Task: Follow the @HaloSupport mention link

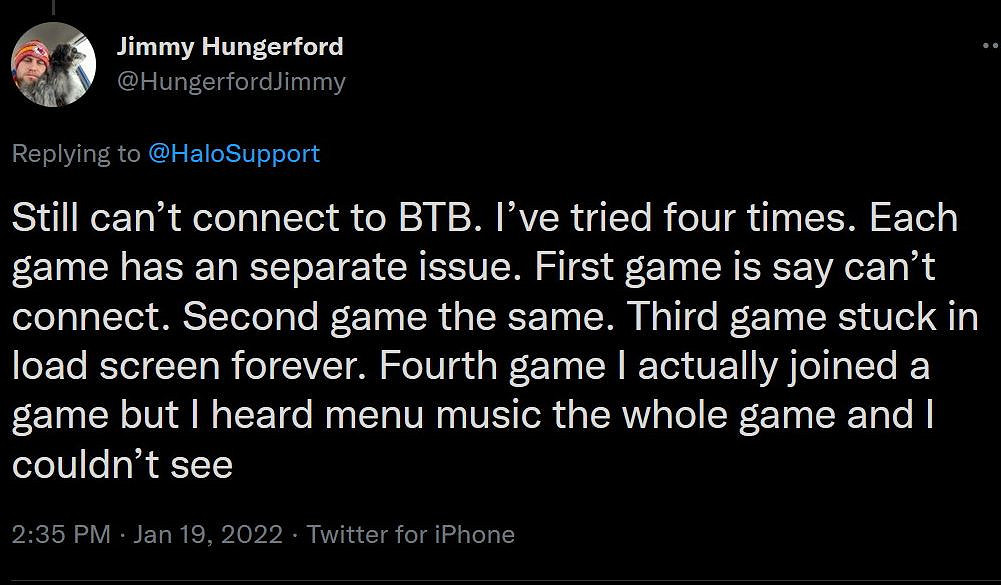Action: (234, 153)
